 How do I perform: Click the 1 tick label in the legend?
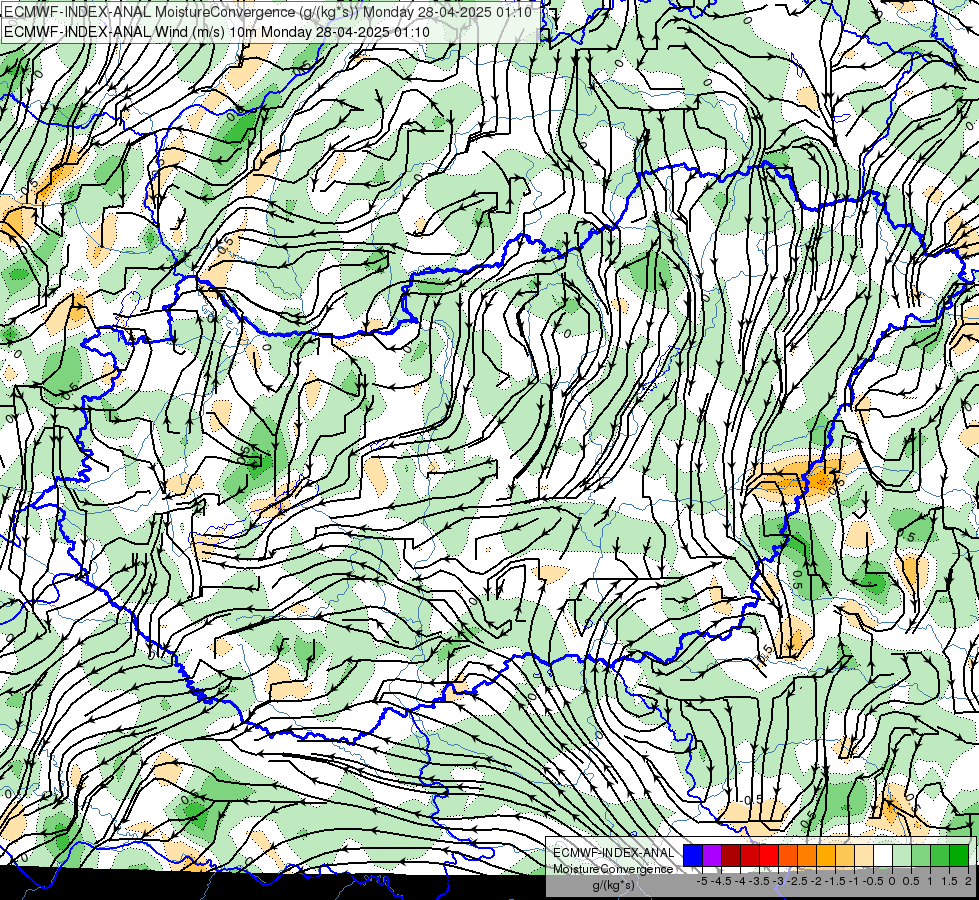click(930, 881)
